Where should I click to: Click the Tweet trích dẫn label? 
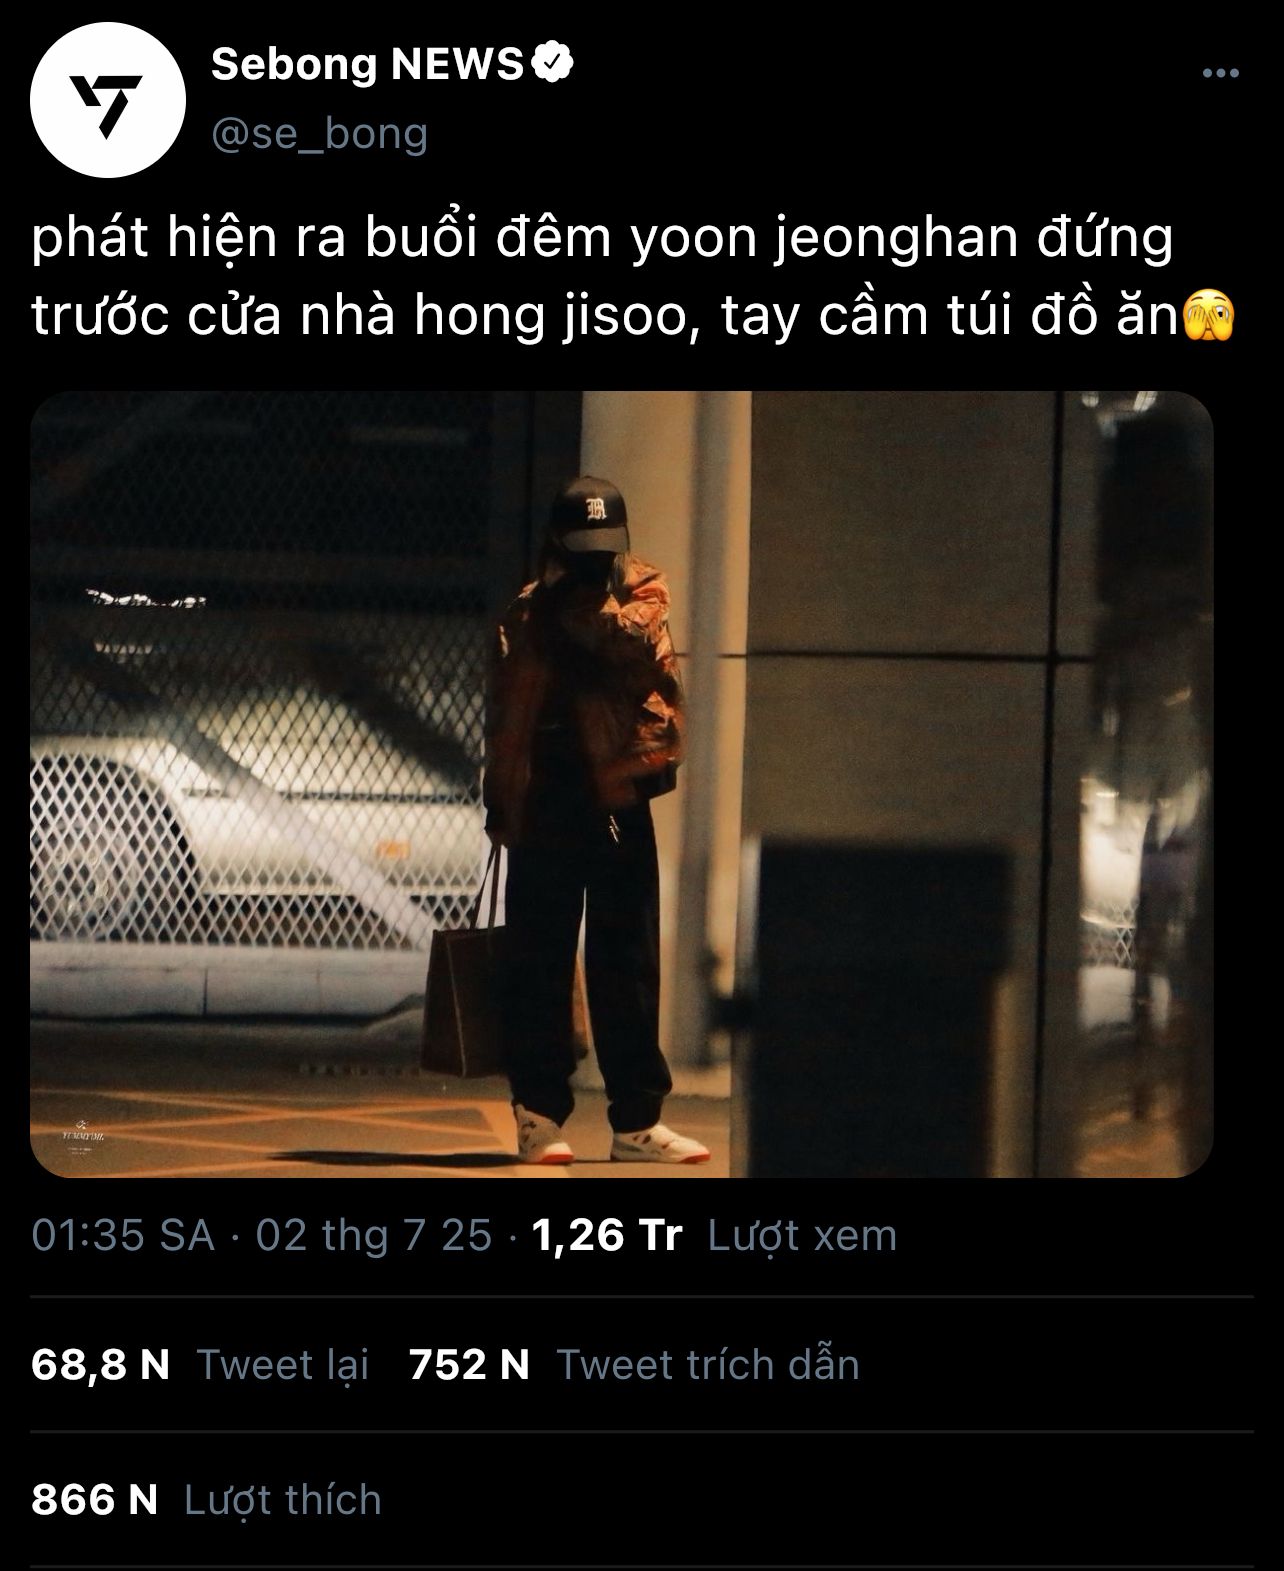click(x=708, y=1365)
